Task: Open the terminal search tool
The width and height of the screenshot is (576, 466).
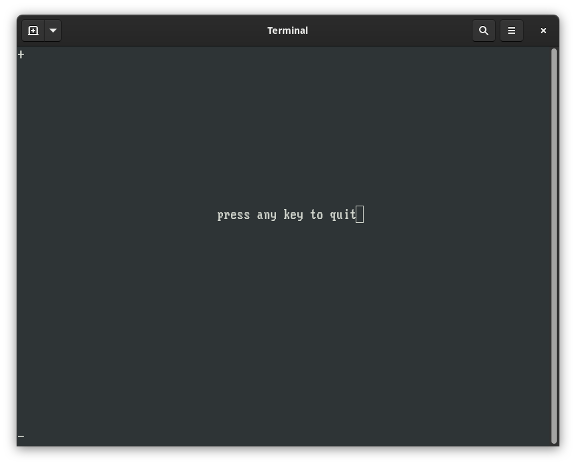Action: pos(483,30)
